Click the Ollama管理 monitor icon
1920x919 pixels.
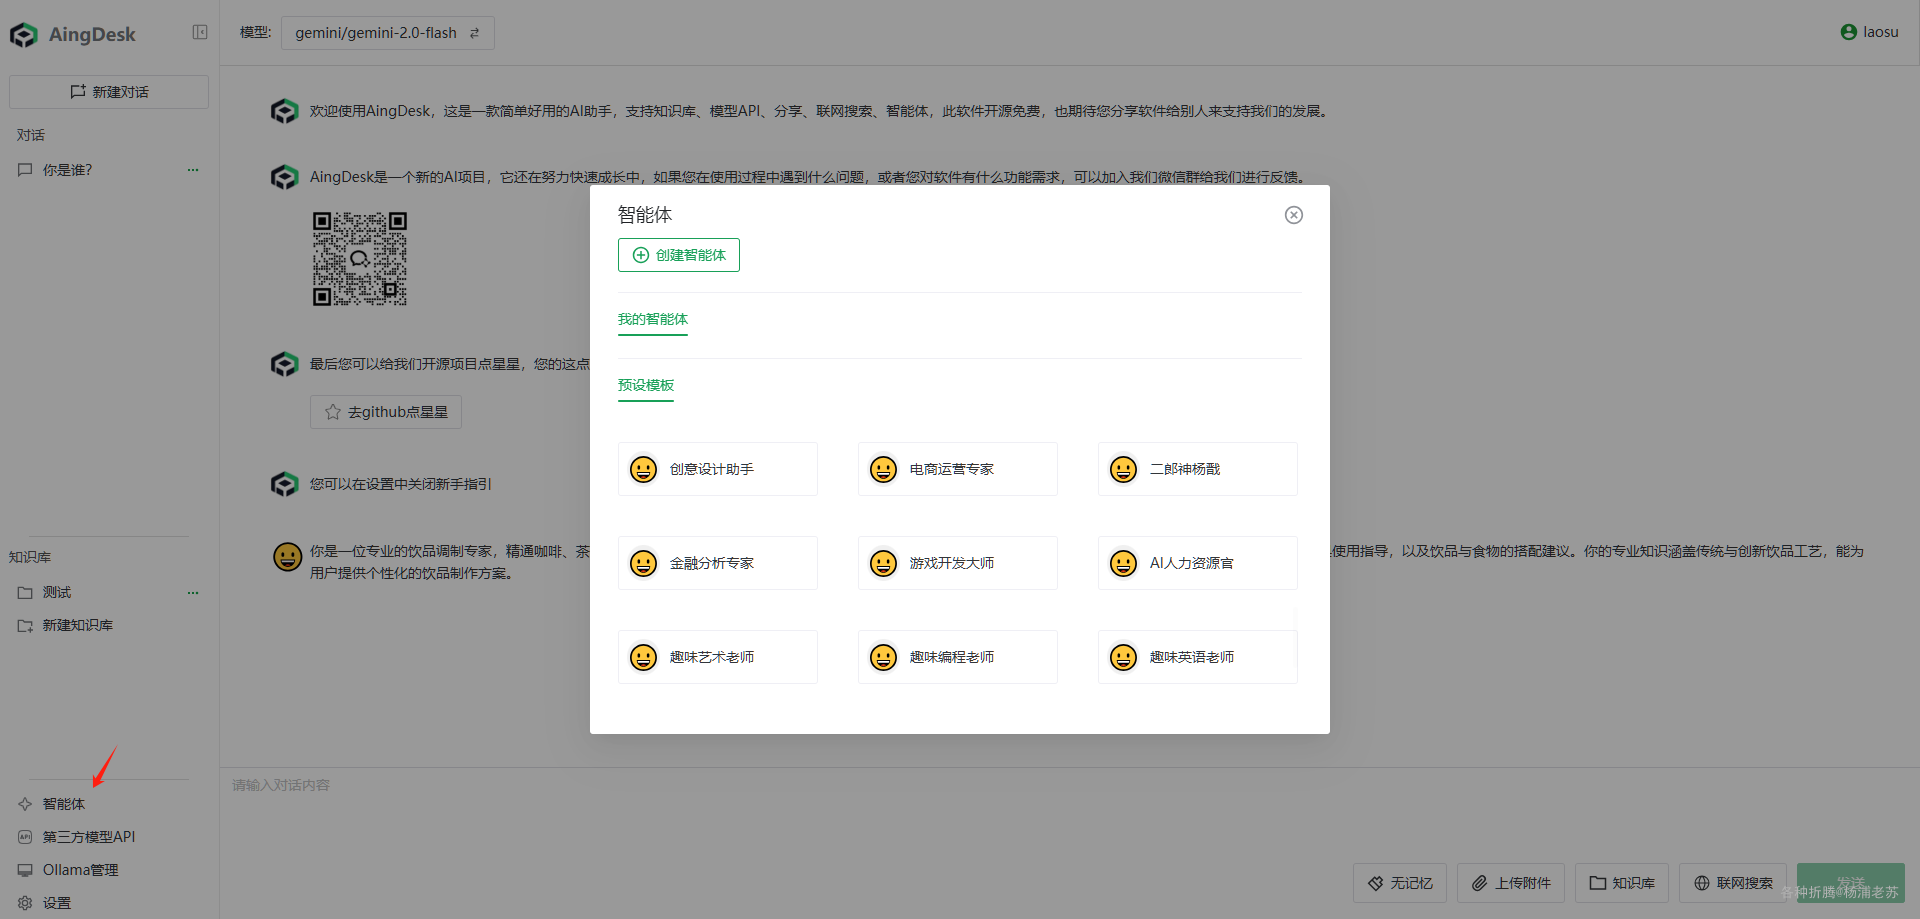click(25, 870)
